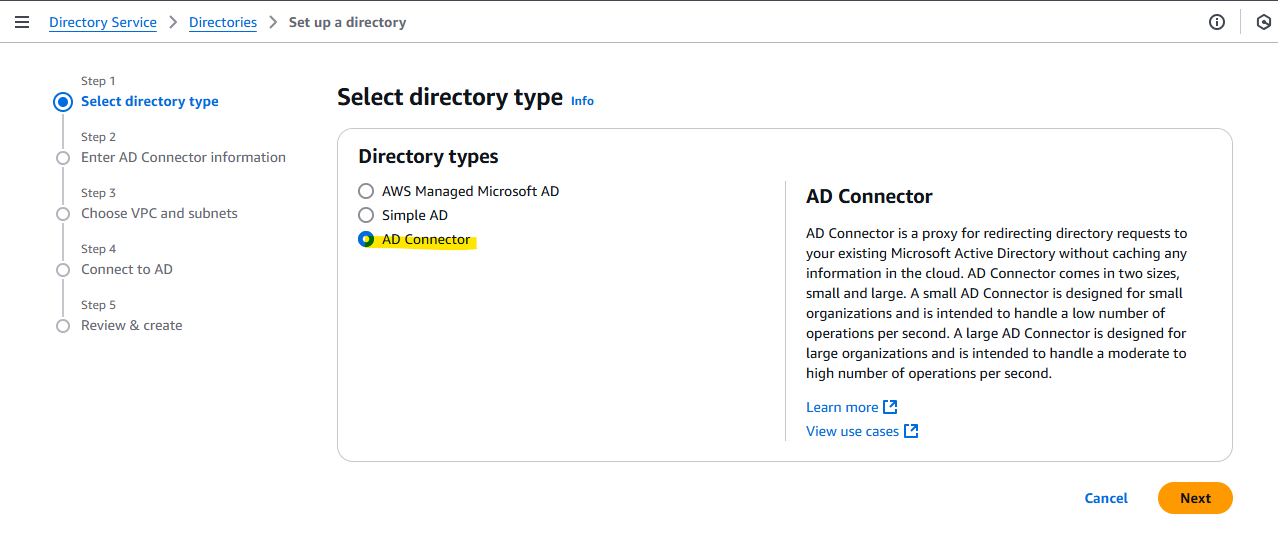This screenshot has width=1278, height=545.
Task: Cancel the directory setup
Action: 1106,498
